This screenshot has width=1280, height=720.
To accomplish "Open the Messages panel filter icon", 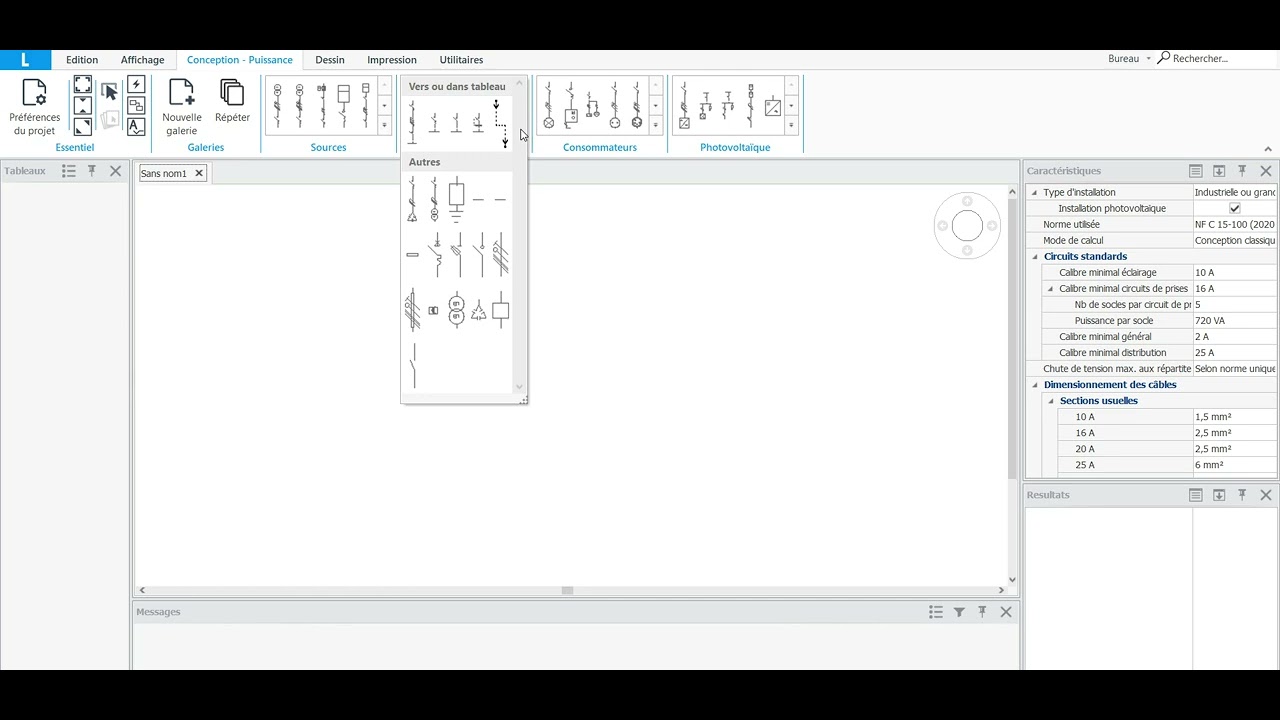I will pos(959,612).
